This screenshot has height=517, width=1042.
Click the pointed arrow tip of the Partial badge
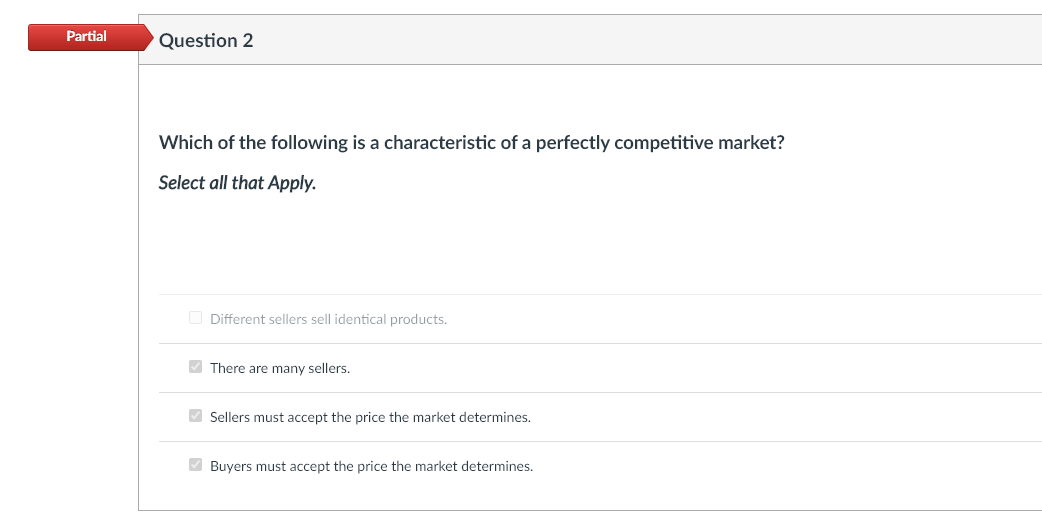[149, 37]
